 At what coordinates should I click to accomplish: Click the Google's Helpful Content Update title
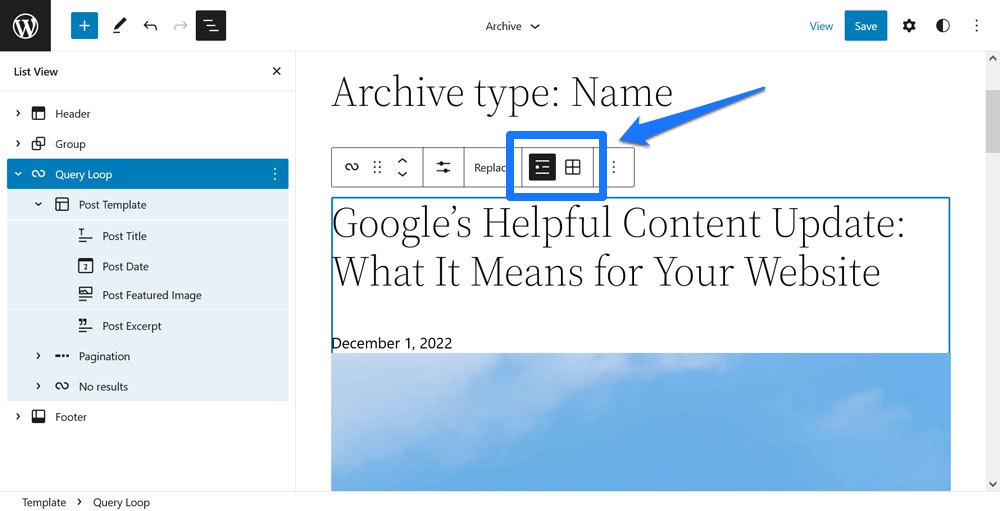pyautogui.click(x=618, y=247)
